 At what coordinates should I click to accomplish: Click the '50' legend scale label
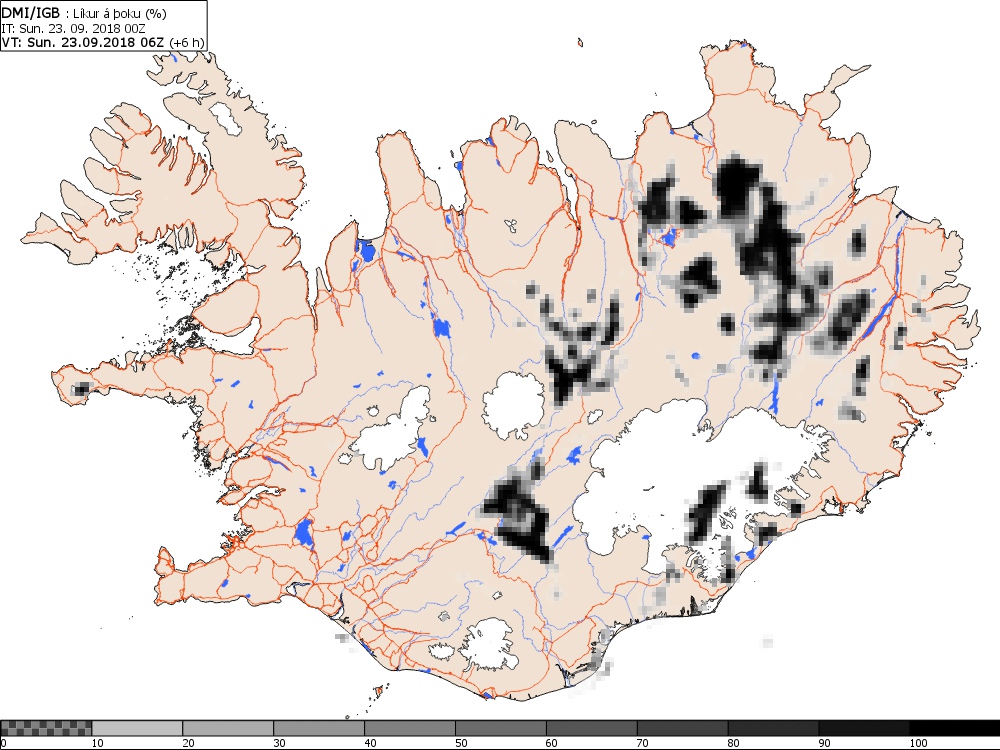coord(461,743)
